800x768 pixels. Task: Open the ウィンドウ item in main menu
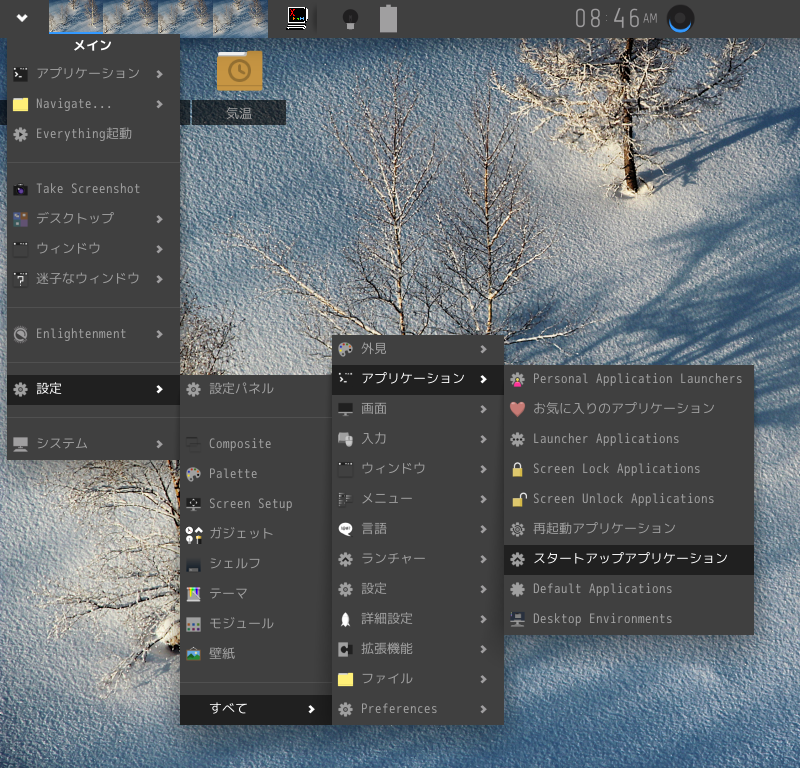click(93, 249)
